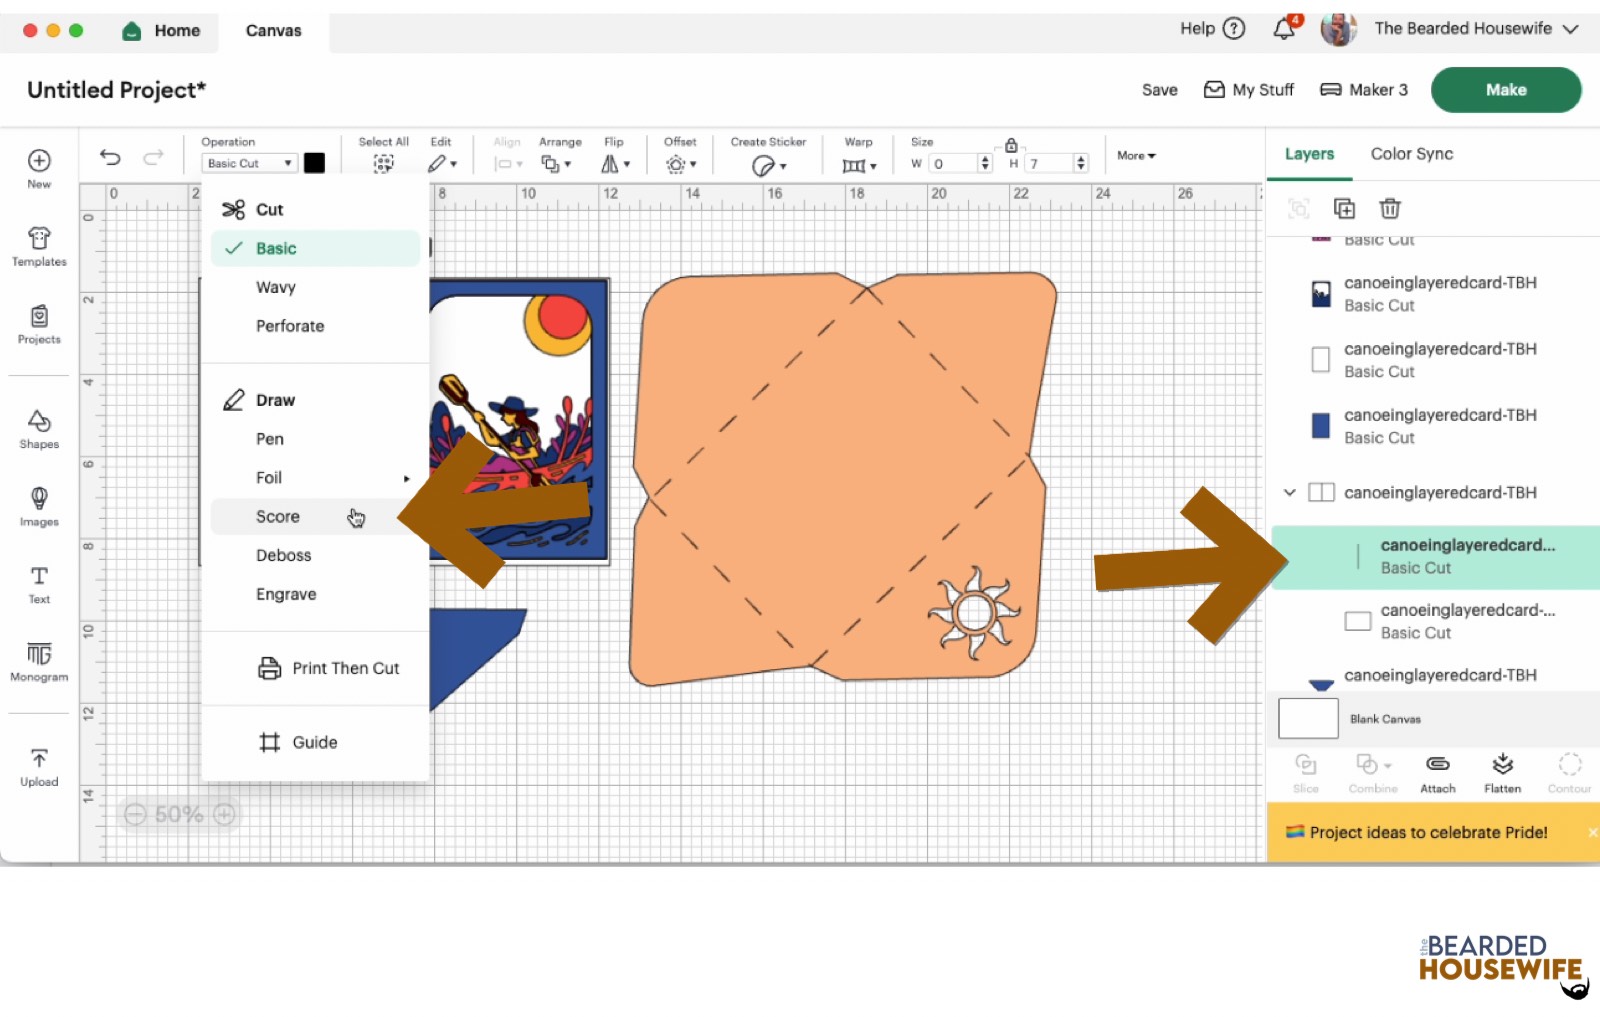Zoom out the canvas with minus
The height and width of the screenshot is (1017, 1600).
click(x=135, y=814)
